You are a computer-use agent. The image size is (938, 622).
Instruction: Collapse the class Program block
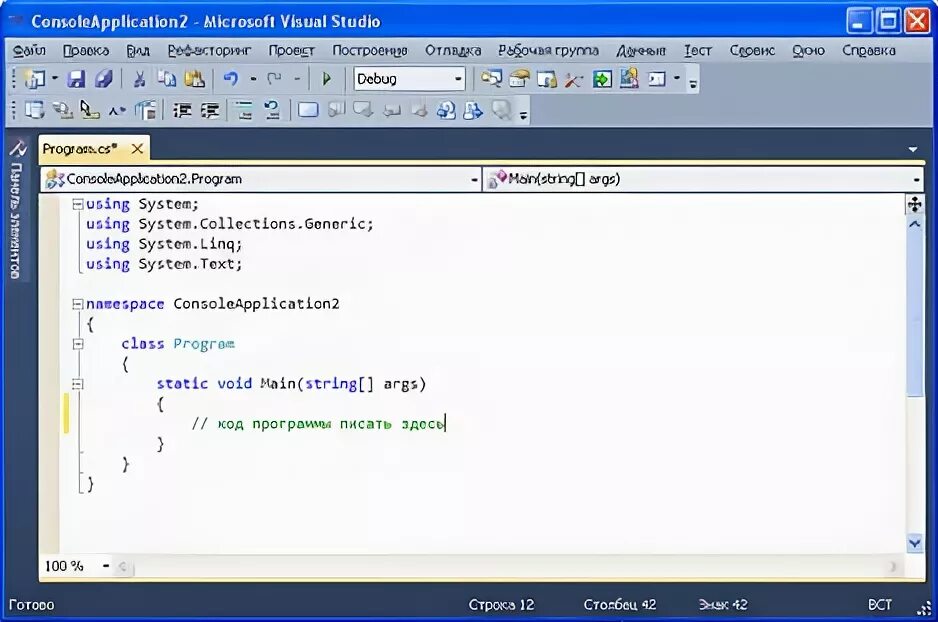pyautogui.click(x=77, y=344)
